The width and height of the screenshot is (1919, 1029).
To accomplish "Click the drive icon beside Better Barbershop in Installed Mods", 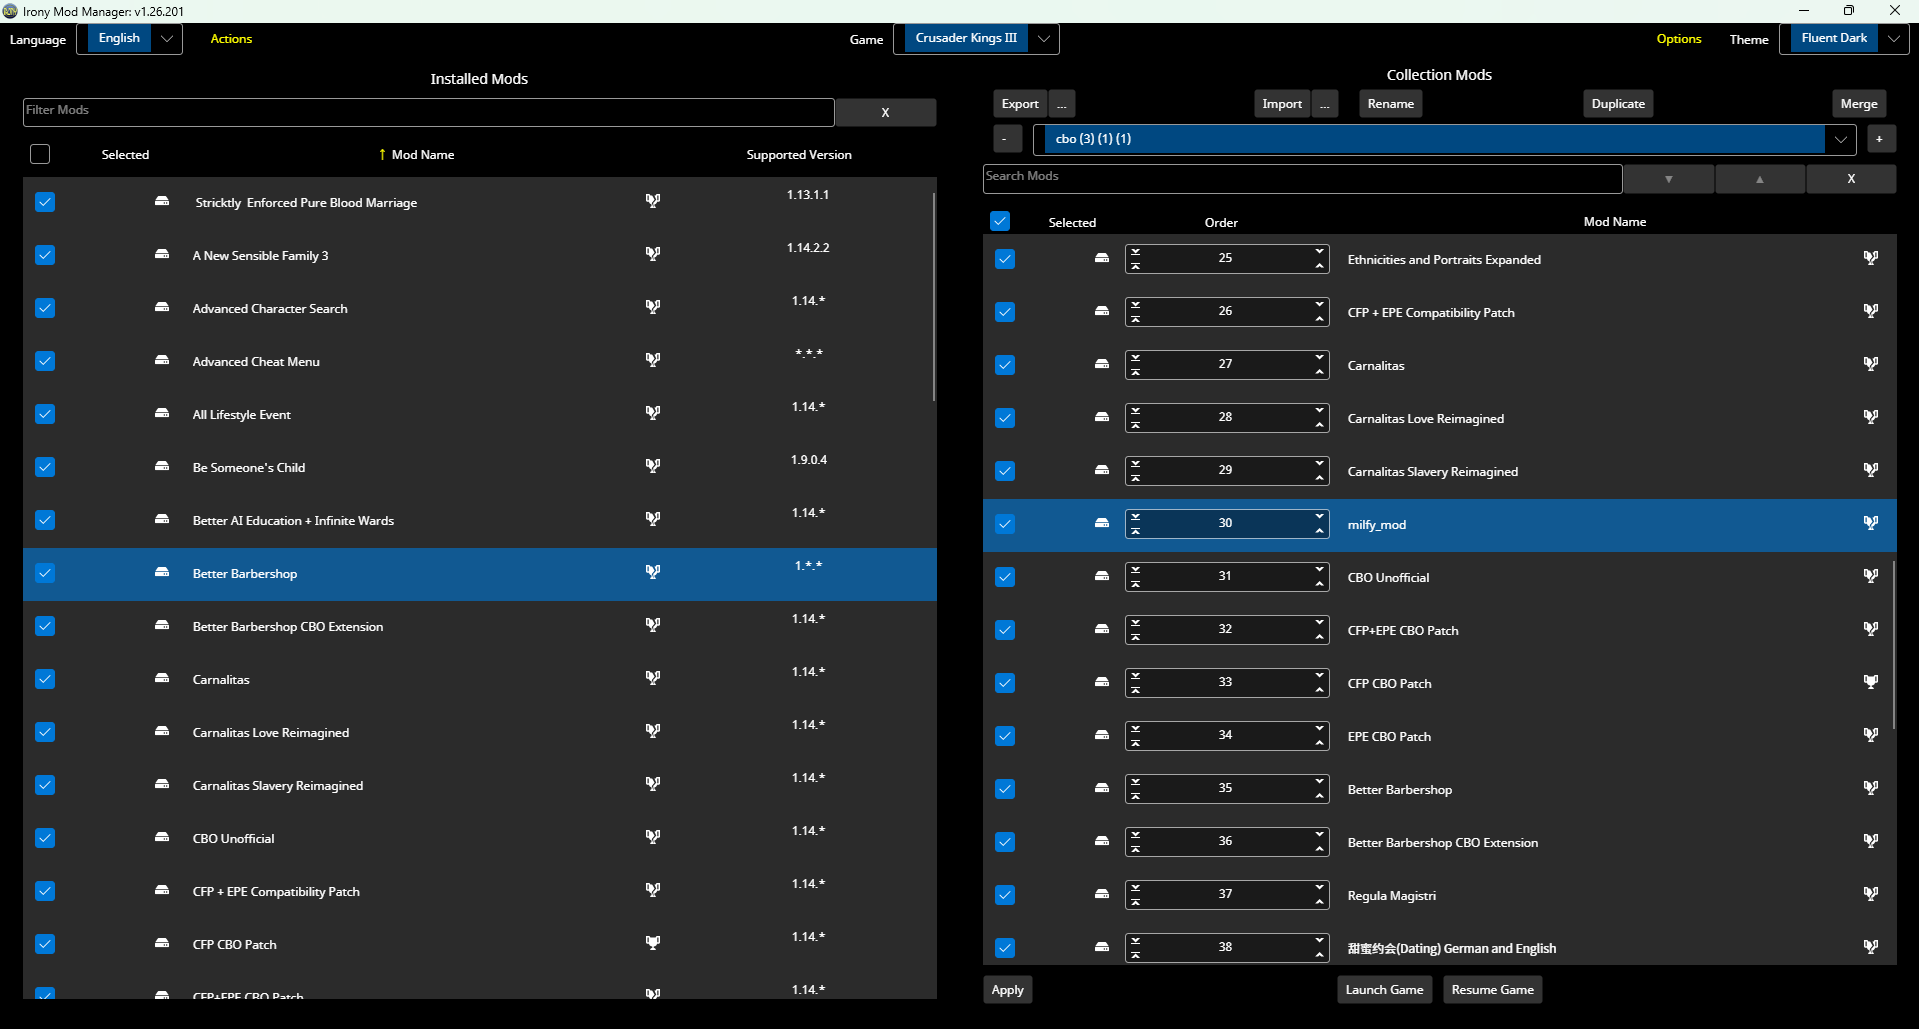I will (162, 572).
